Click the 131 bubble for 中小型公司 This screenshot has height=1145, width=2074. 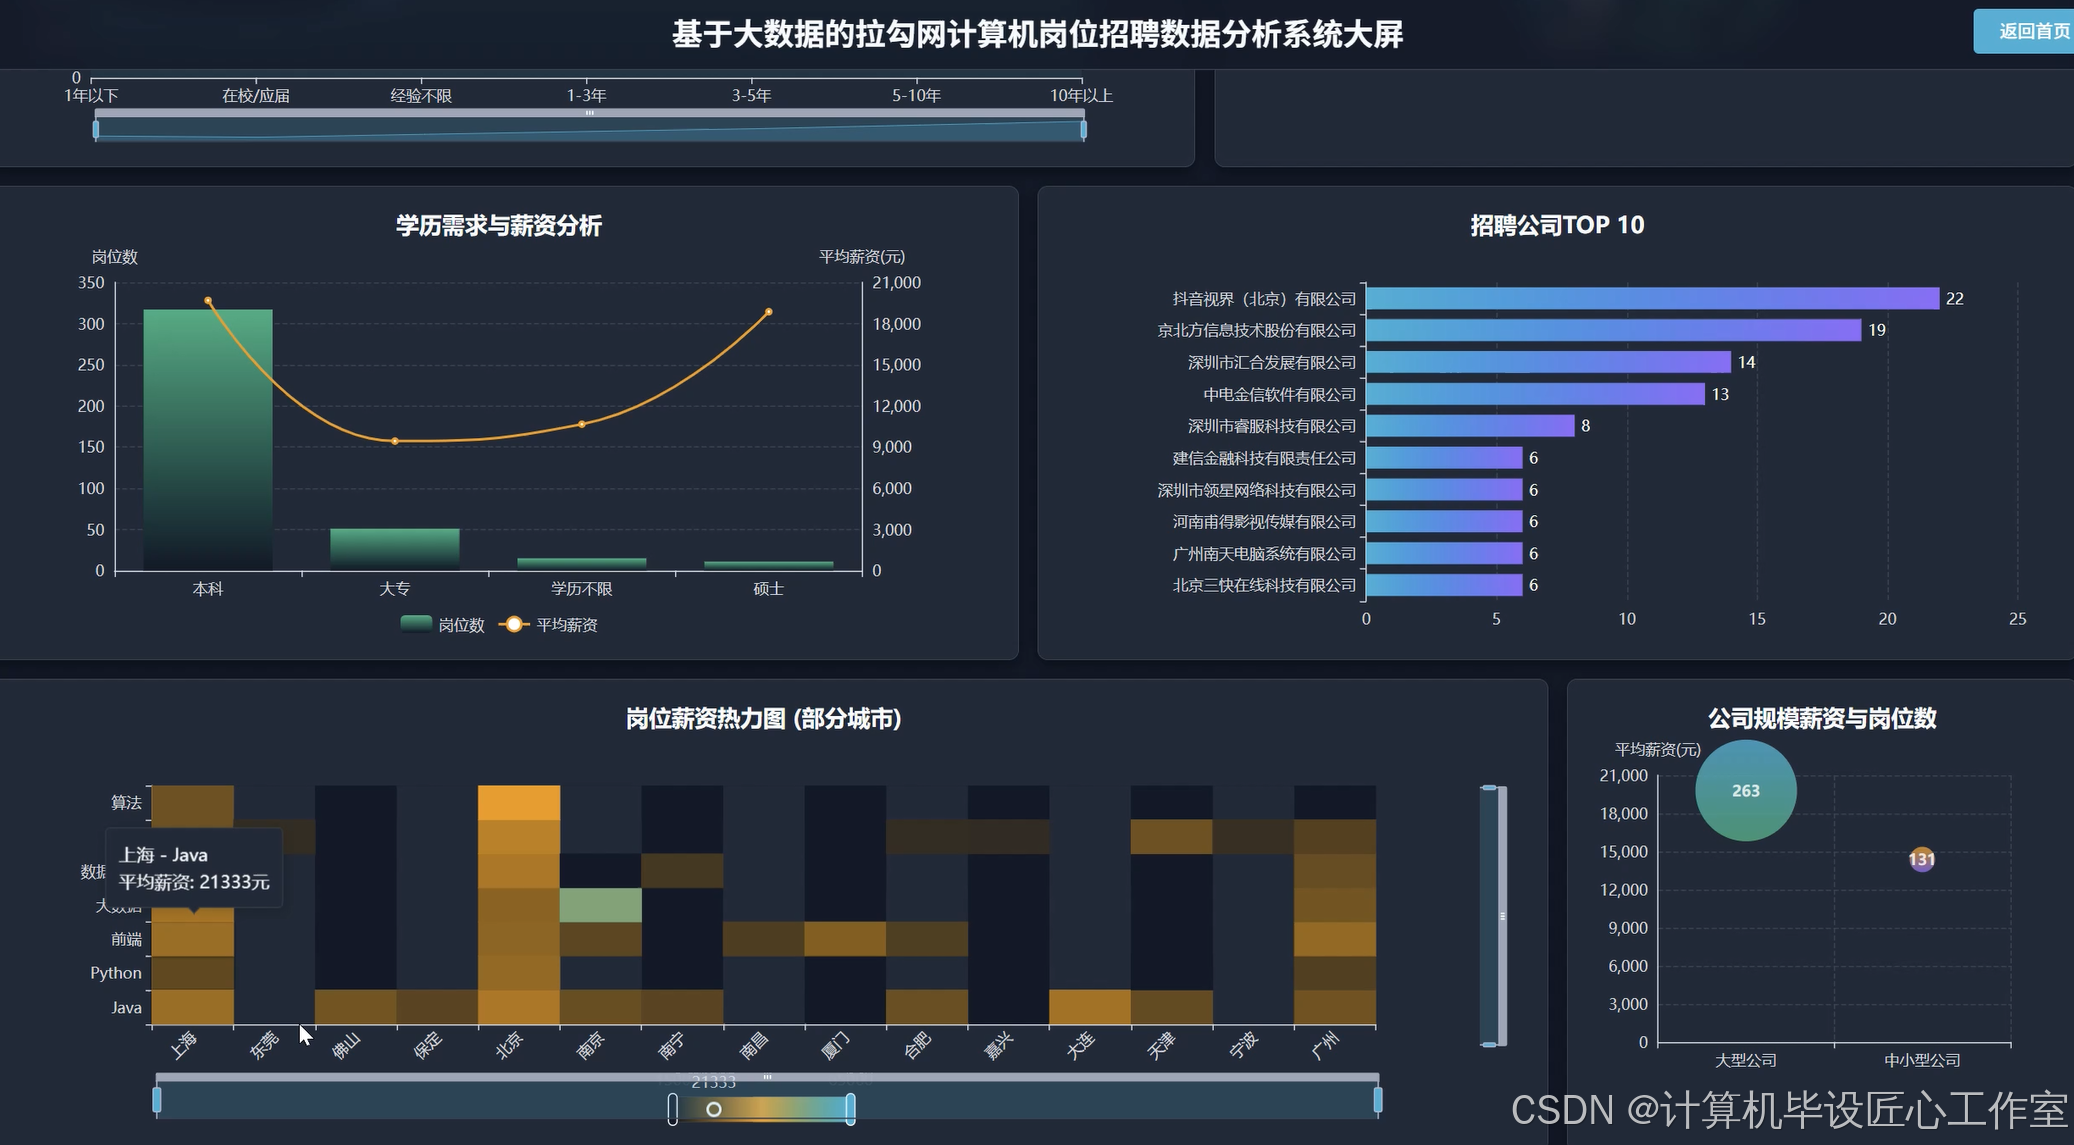(1921, 859)
